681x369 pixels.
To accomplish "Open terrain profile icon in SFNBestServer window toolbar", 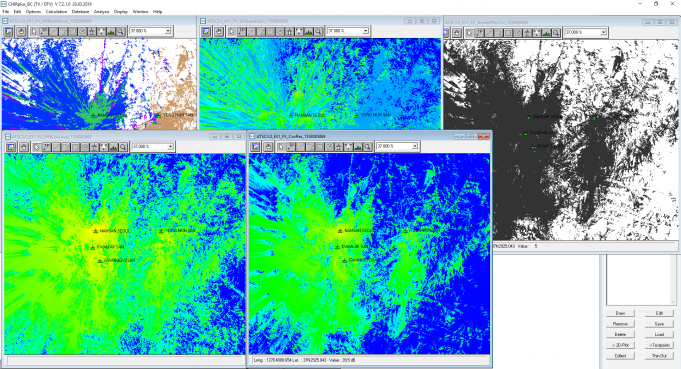I will pyautogui.click(x=111, y=31).
